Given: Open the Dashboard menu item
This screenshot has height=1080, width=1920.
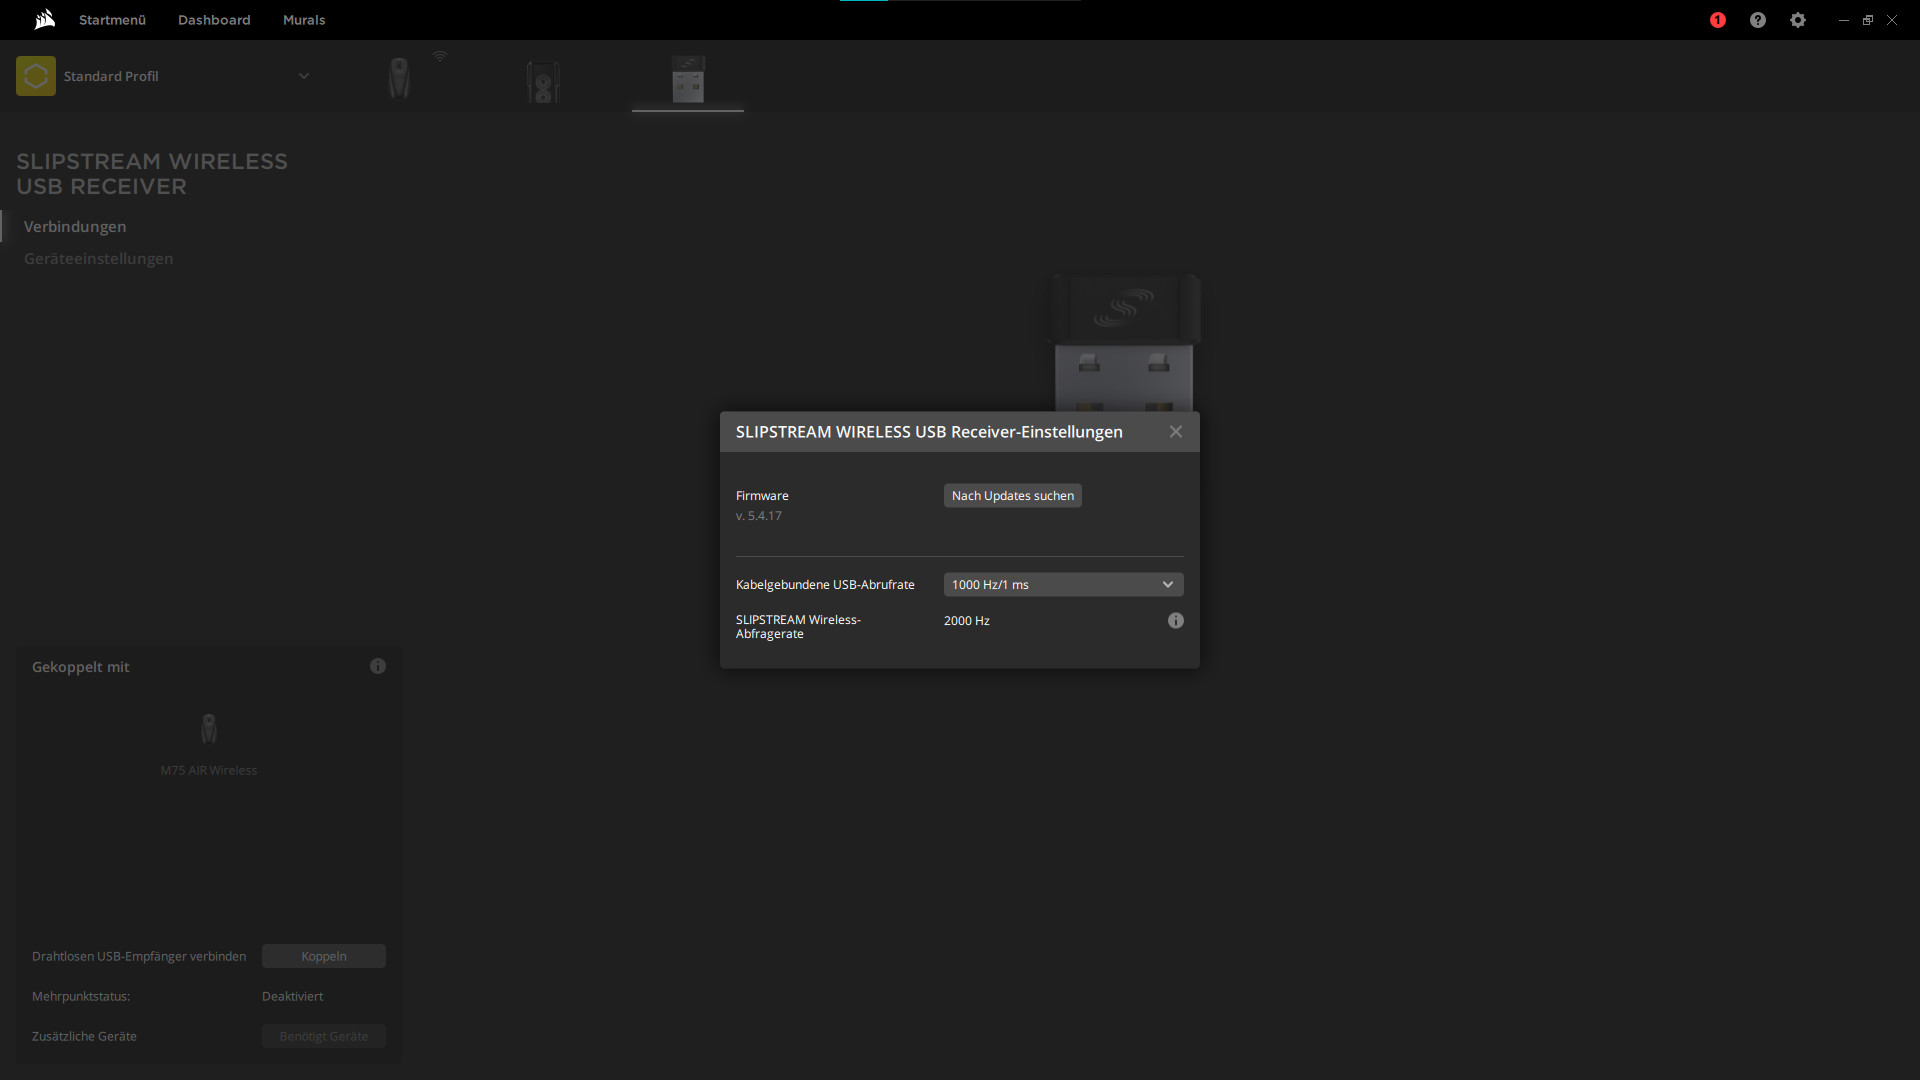Looking at the screenshot, I should pyautogui.click(x=214, y=20).
